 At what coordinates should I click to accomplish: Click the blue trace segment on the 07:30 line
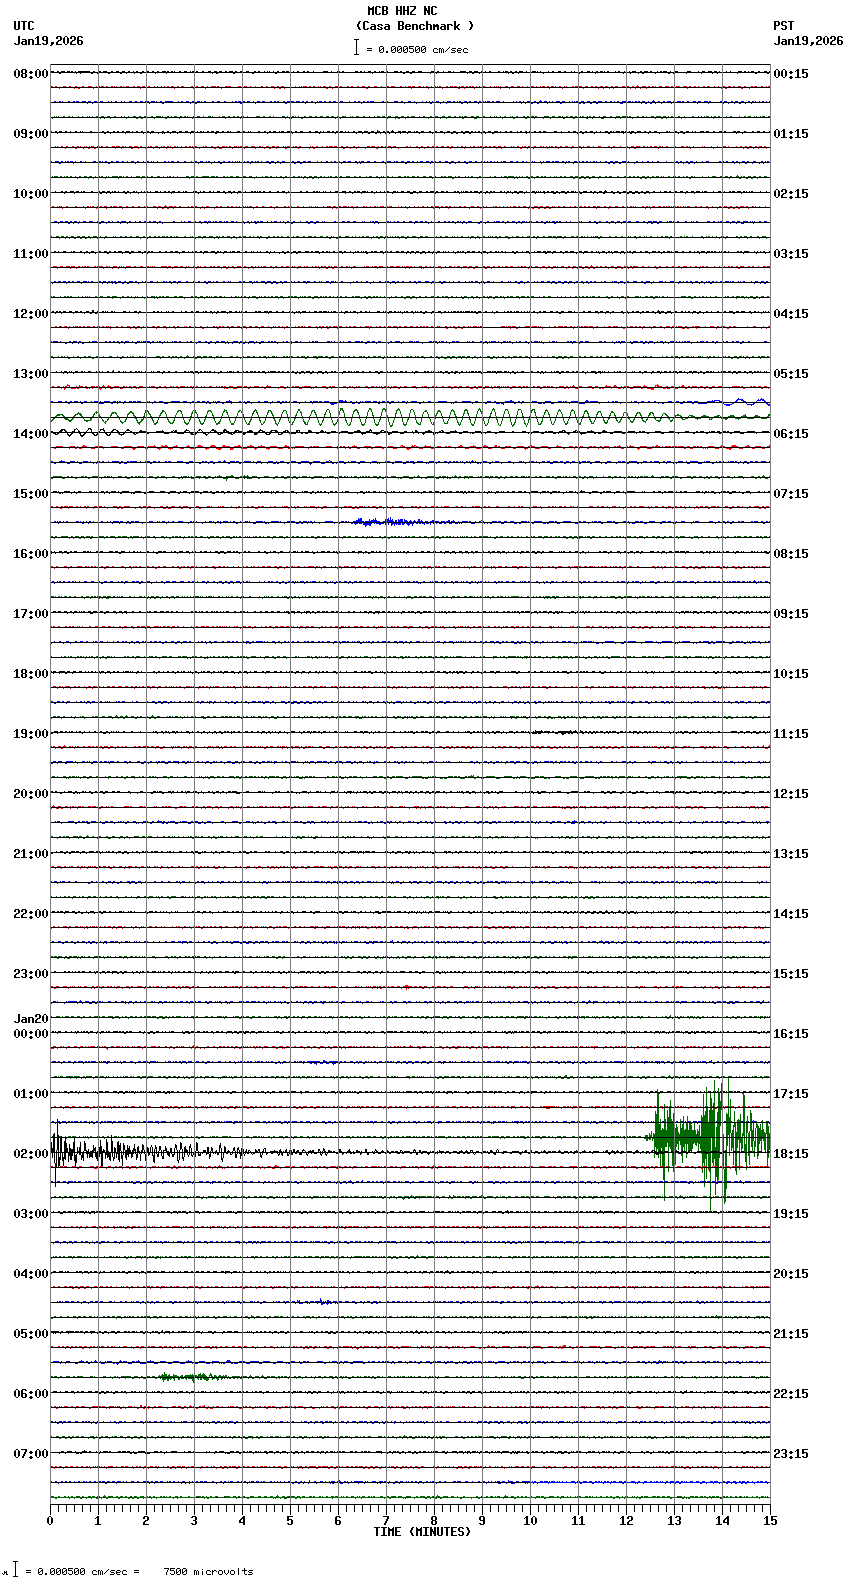pos(650,1482)
